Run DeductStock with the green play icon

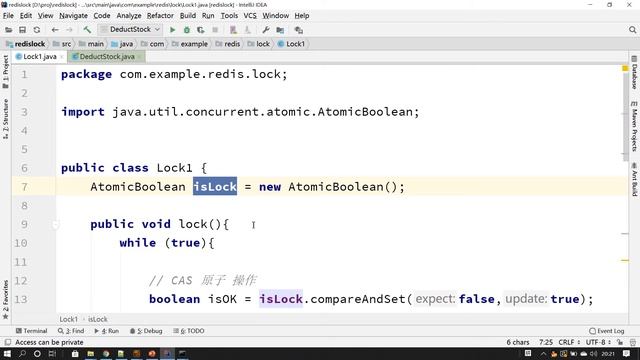click(172, 30)
